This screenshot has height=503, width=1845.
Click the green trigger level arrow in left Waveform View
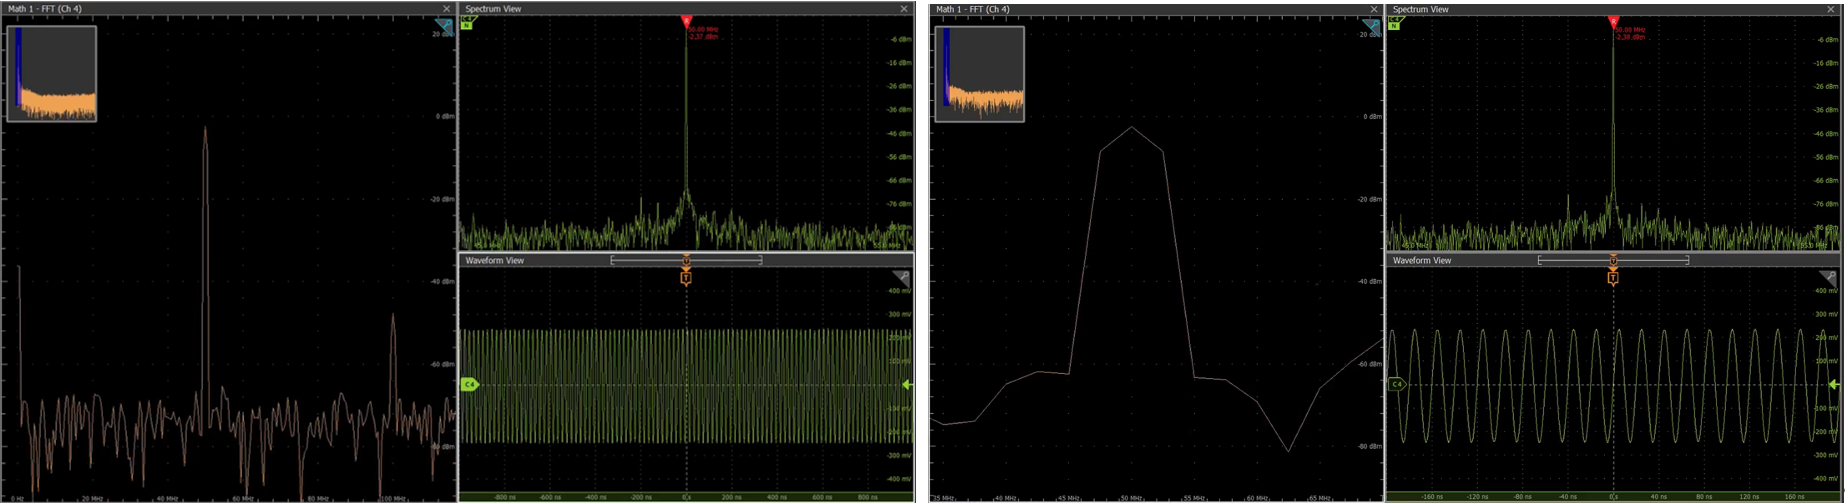907,384
